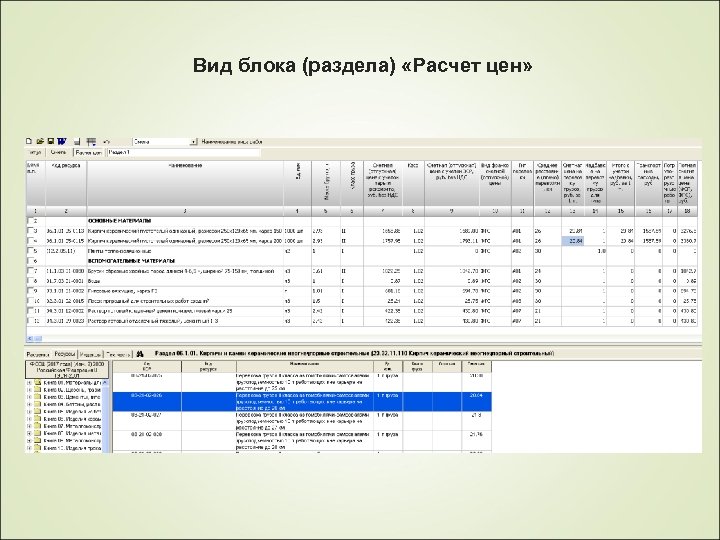Open the Индексы tab in lower panel
This screenshot has height=540, width=720.
click(90, 354)
